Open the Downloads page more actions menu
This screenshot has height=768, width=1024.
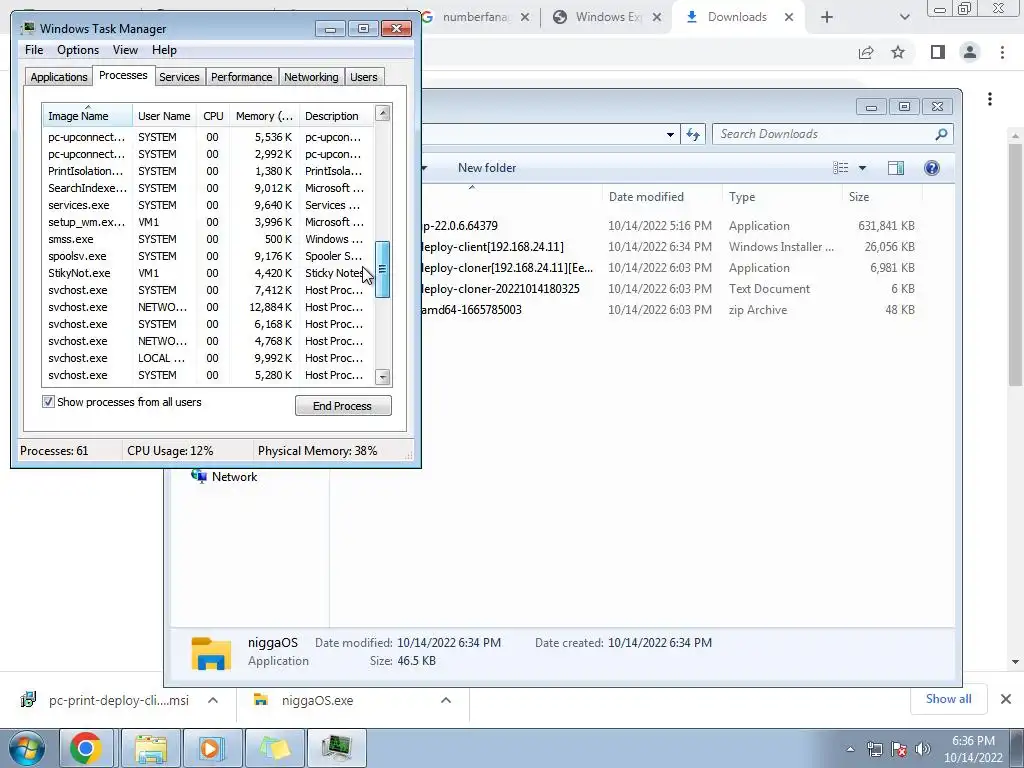tap(990, 99)
